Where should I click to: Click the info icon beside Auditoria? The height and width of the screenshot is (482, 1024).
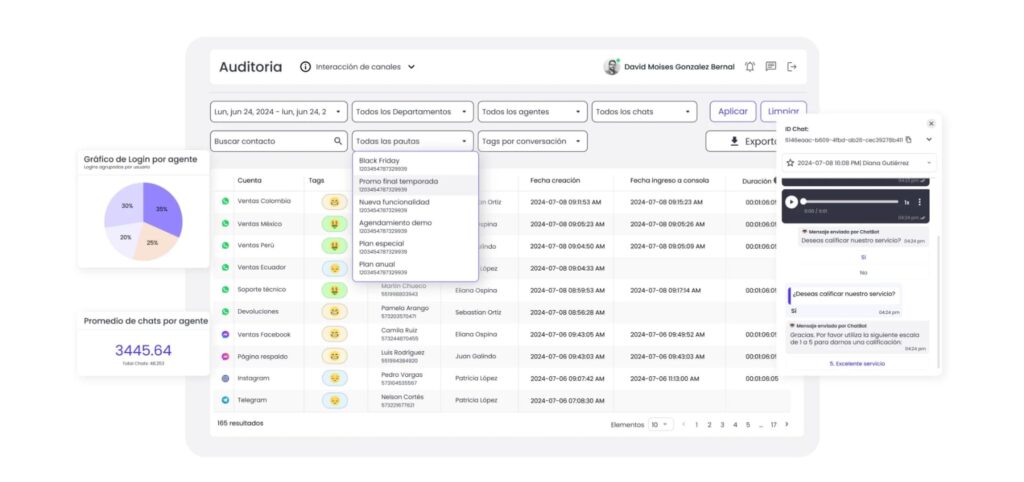click(x=305, y=67)
